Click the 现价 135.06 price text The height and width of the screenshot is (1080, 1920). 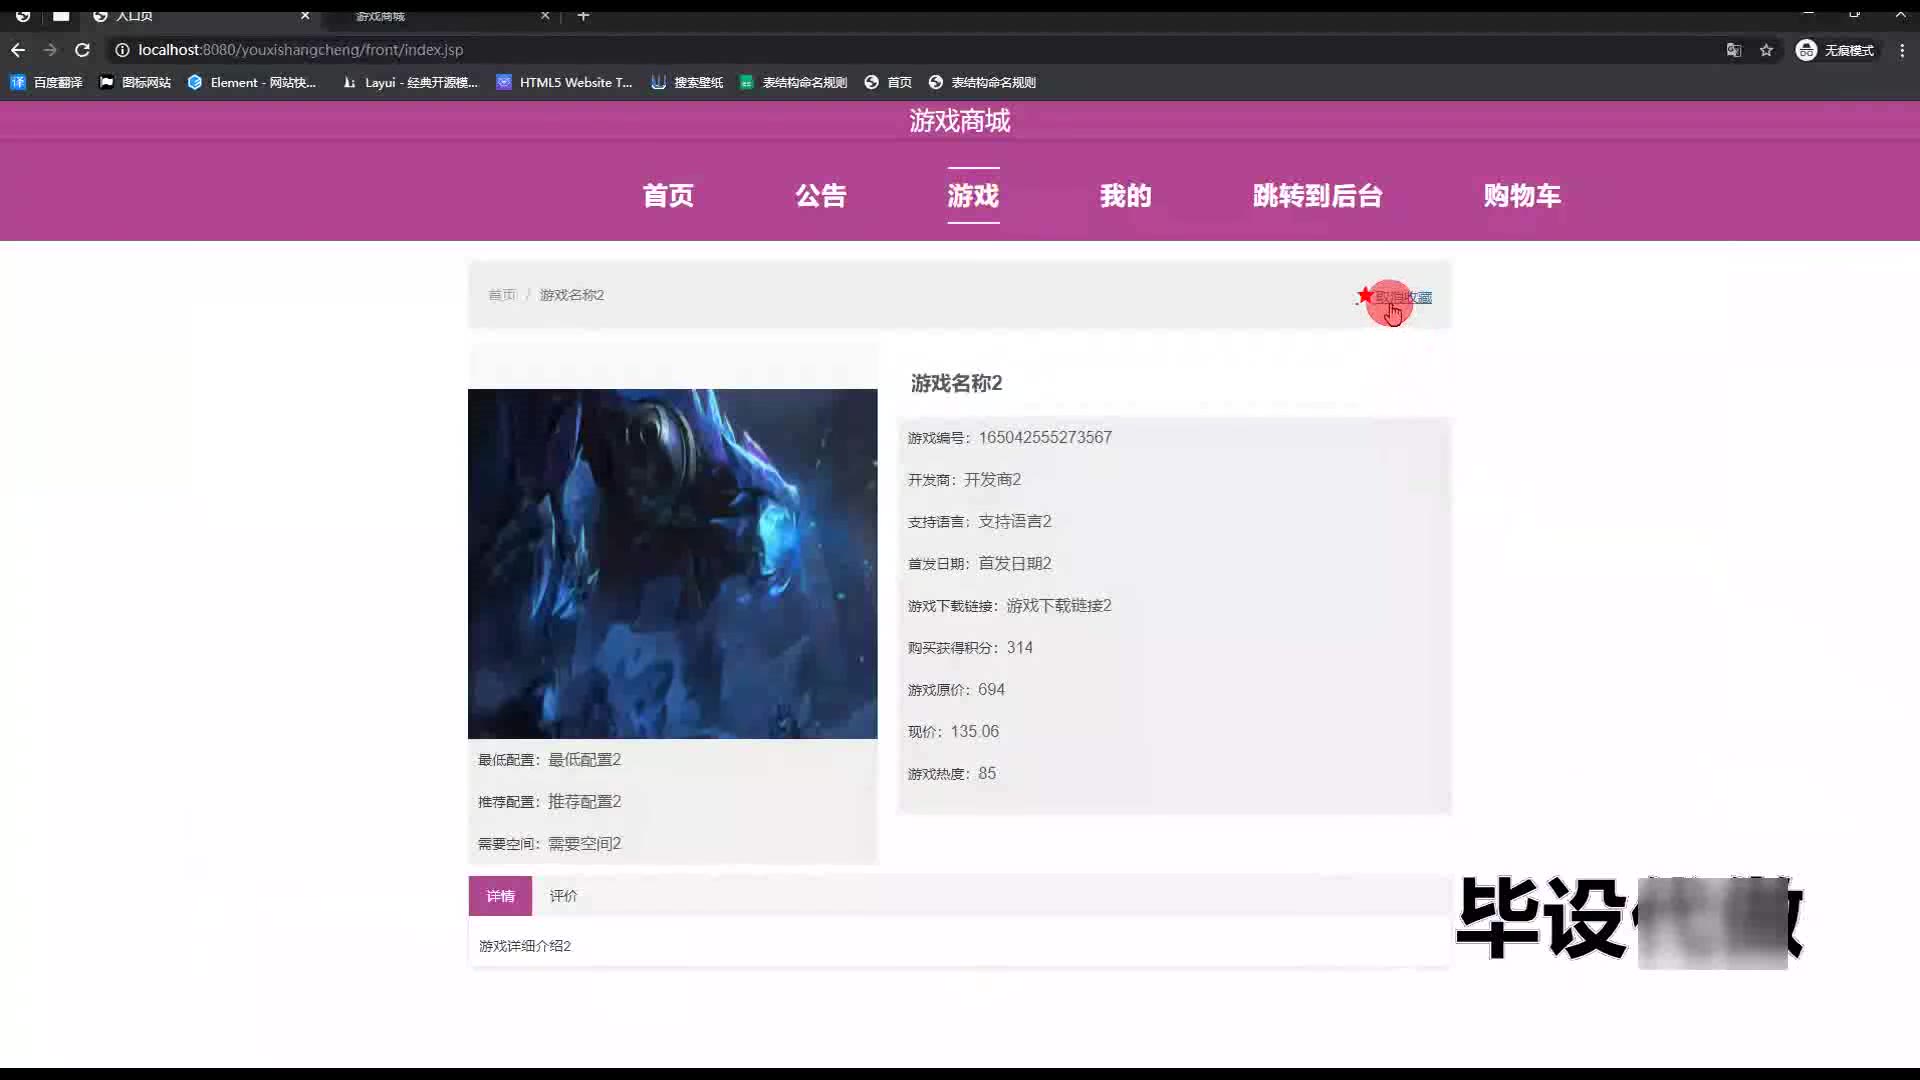point(953,731)
